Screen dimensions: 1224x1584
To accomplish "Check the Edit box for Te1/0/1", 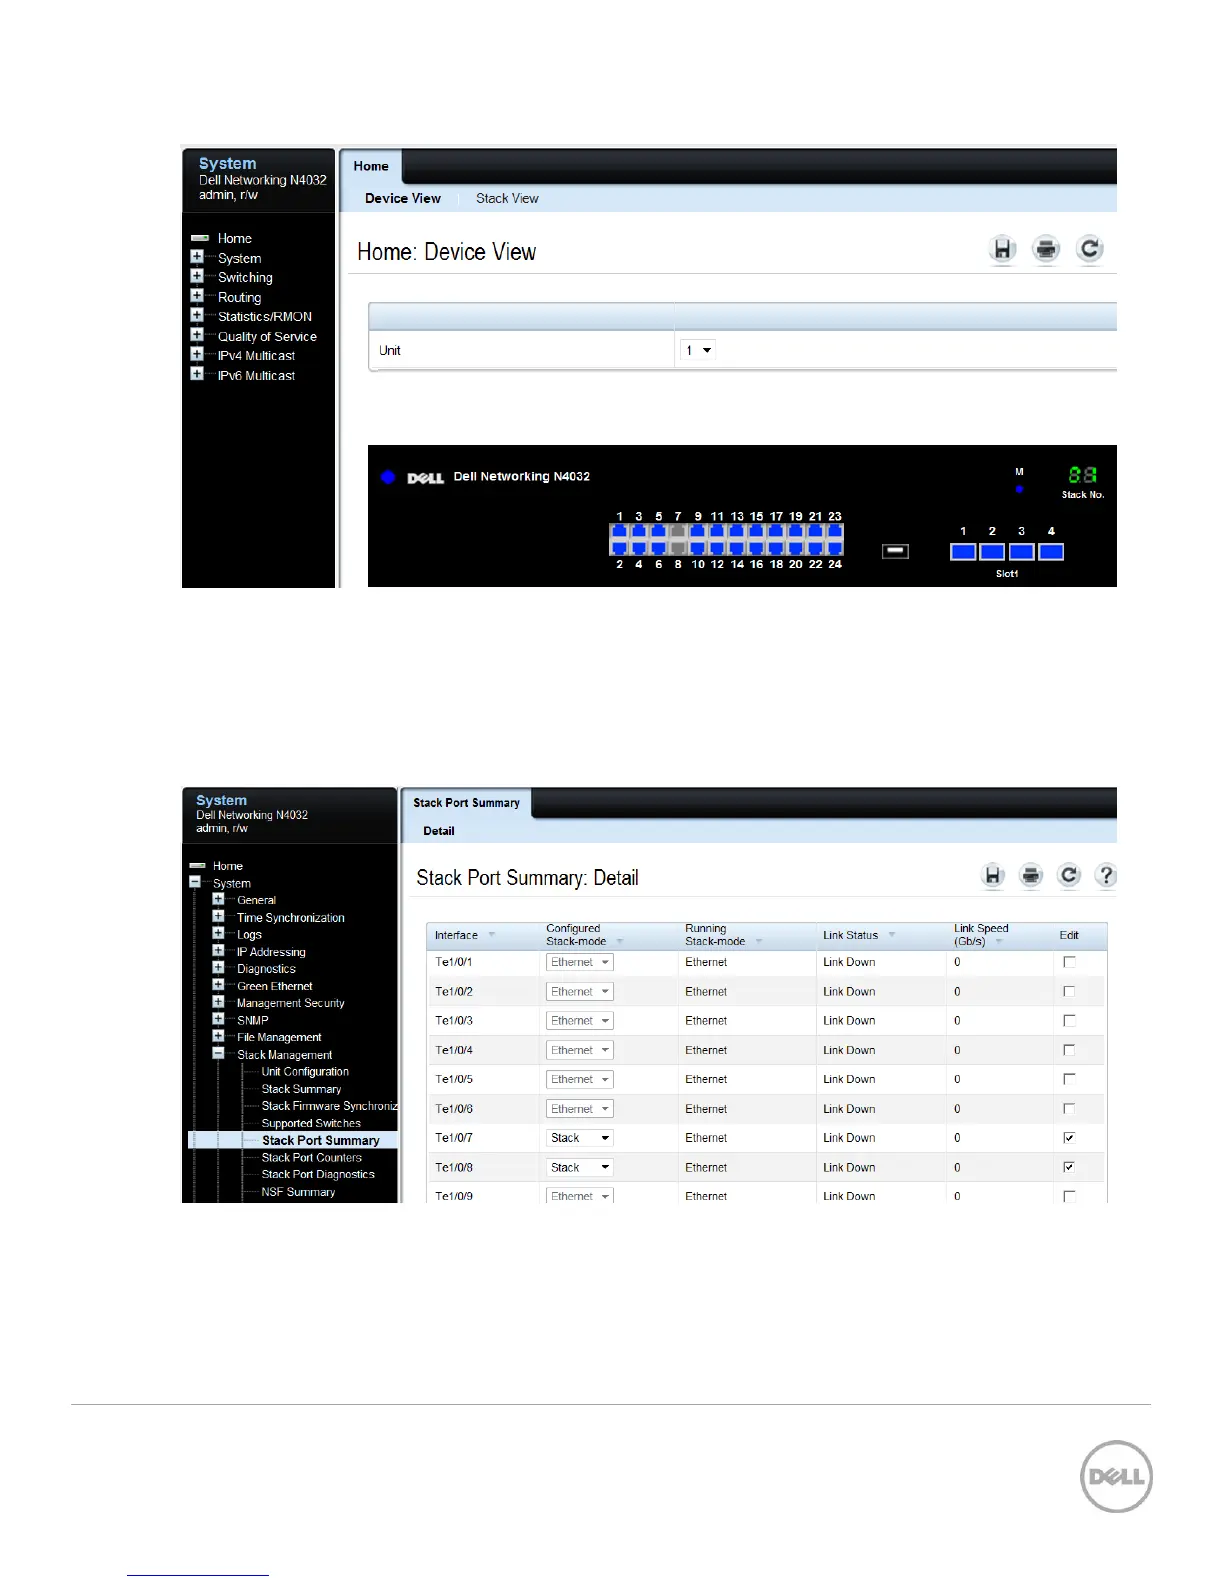I will tap(1069, 962).
